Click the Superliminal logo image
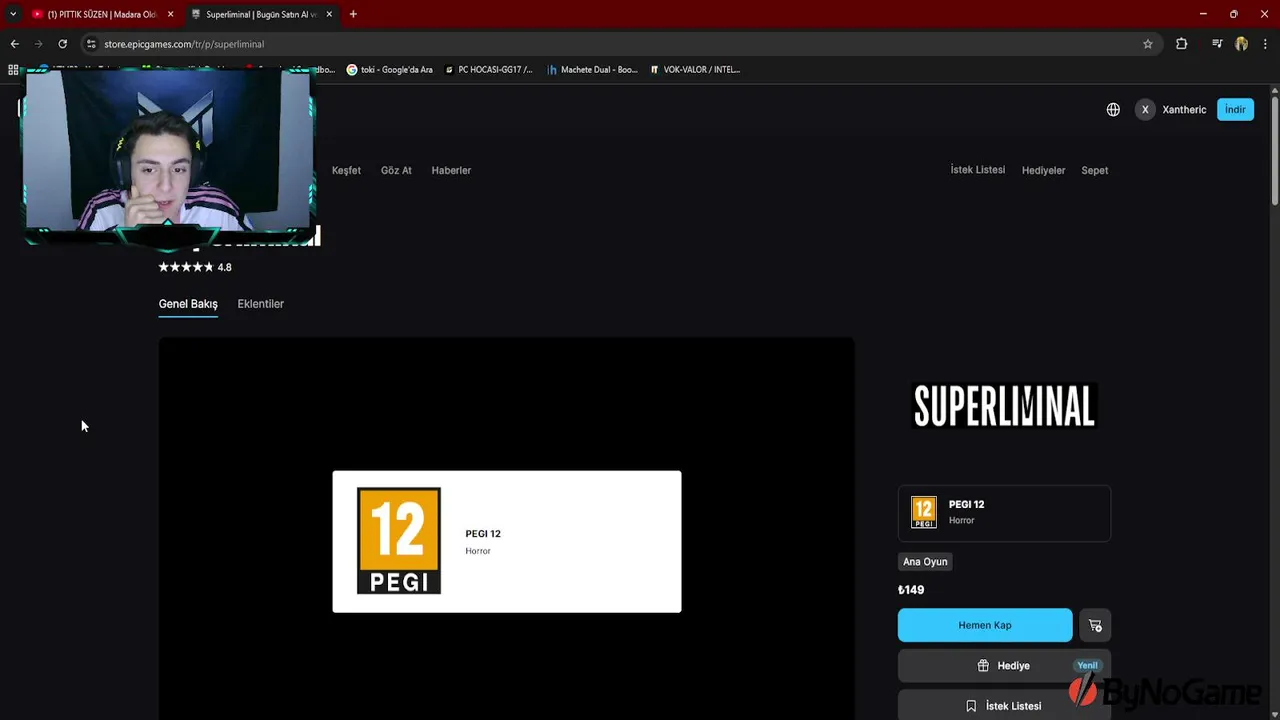 [x=1005, y=406]
